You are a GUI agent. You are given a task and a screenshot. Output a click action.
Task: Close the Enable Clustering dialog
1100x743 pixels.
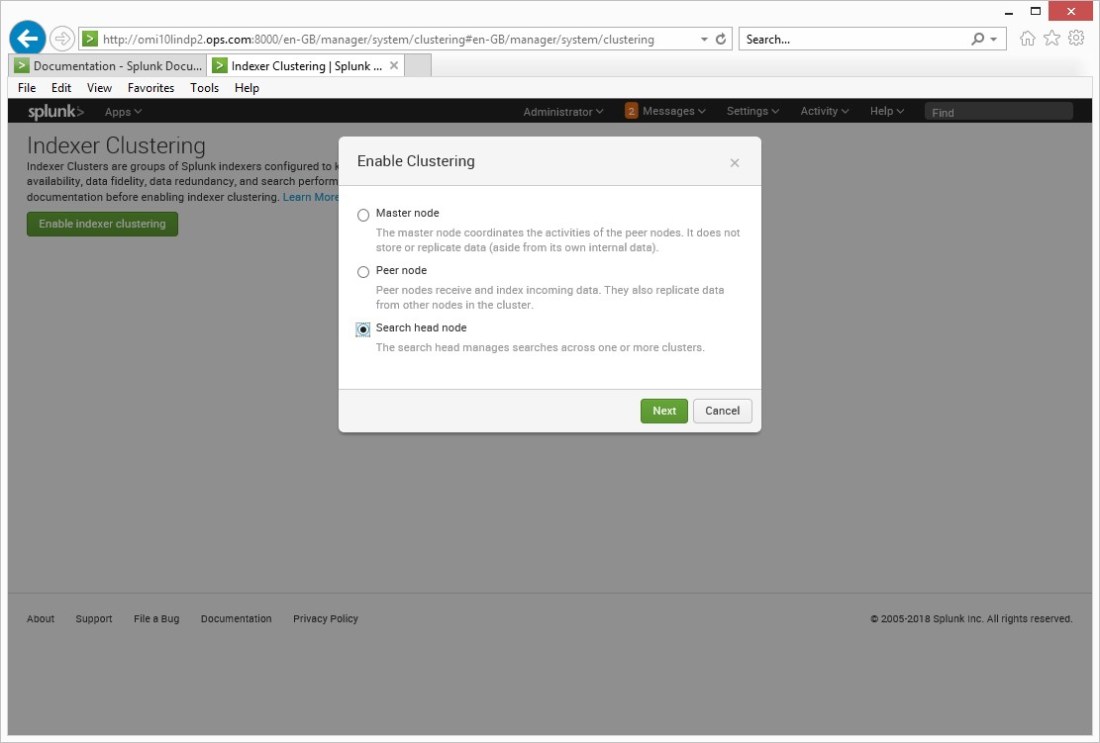(x=735, y=161)
